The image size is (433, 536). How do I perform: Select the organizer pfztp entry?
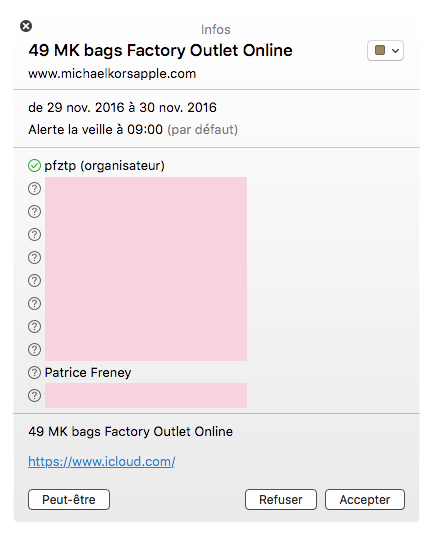(x=104, y=166)
